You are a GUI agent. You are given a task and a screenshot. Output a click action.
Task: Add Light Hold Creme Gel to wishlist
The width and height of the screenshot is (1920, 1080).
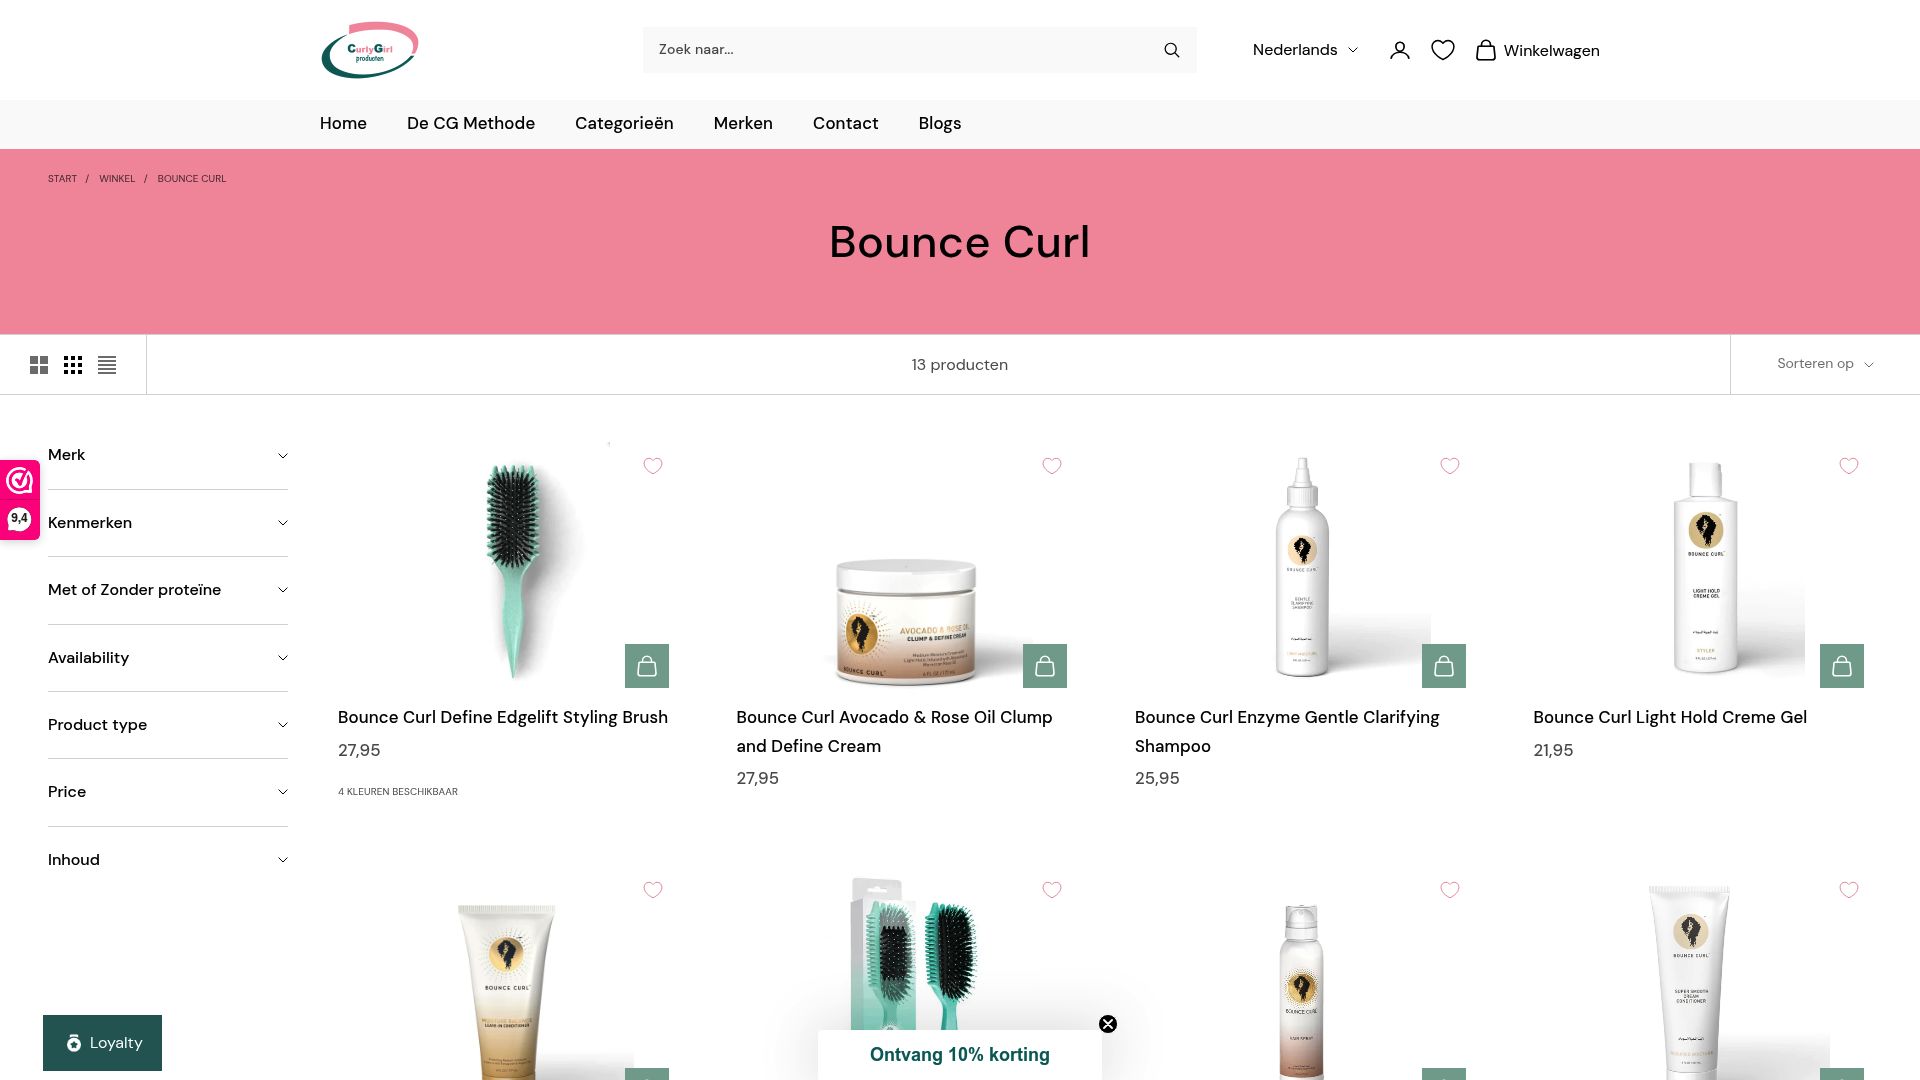click(1849, 466)
